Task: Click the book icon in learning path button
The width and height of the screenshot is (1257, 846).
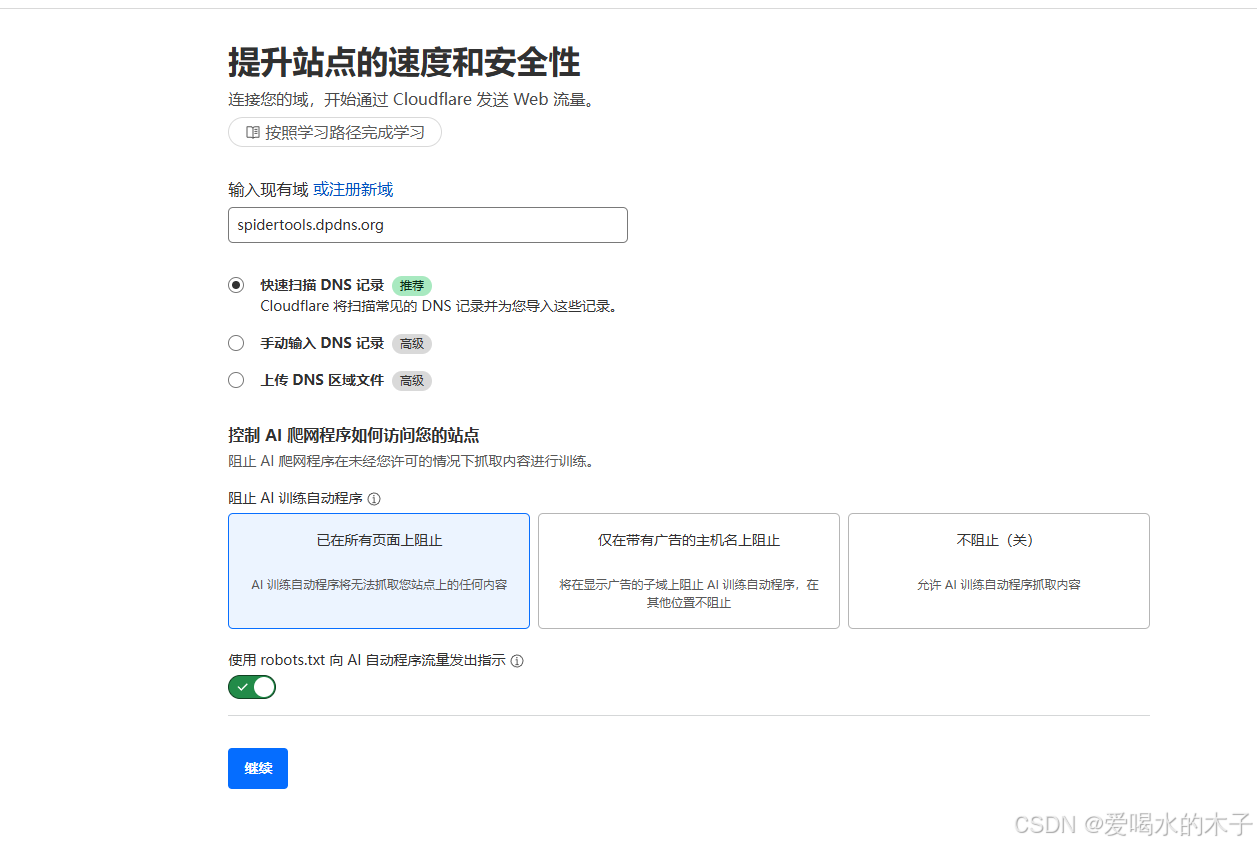Action: pos(253,132)
